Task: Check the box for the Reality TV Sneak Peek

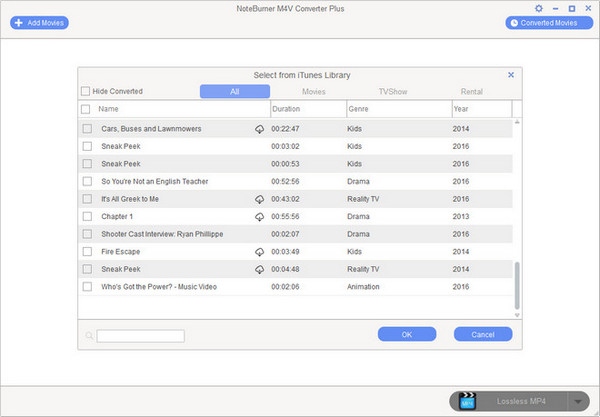Action: (x=87, y=269)
